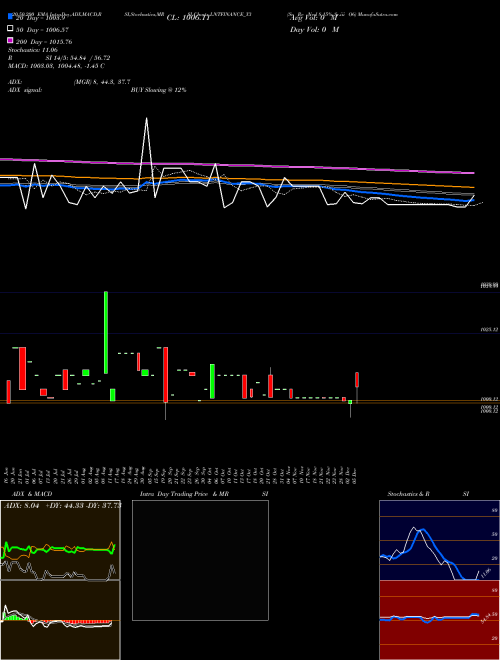Viewport: 500px width, 660px height.
Task: Click the 'Intra Day Trading Price & MR' heading
Action: tap(184, 494)
